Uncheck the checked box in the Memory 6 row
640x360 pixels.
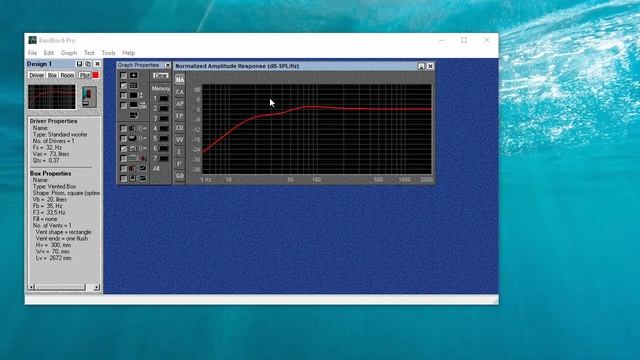123,149
